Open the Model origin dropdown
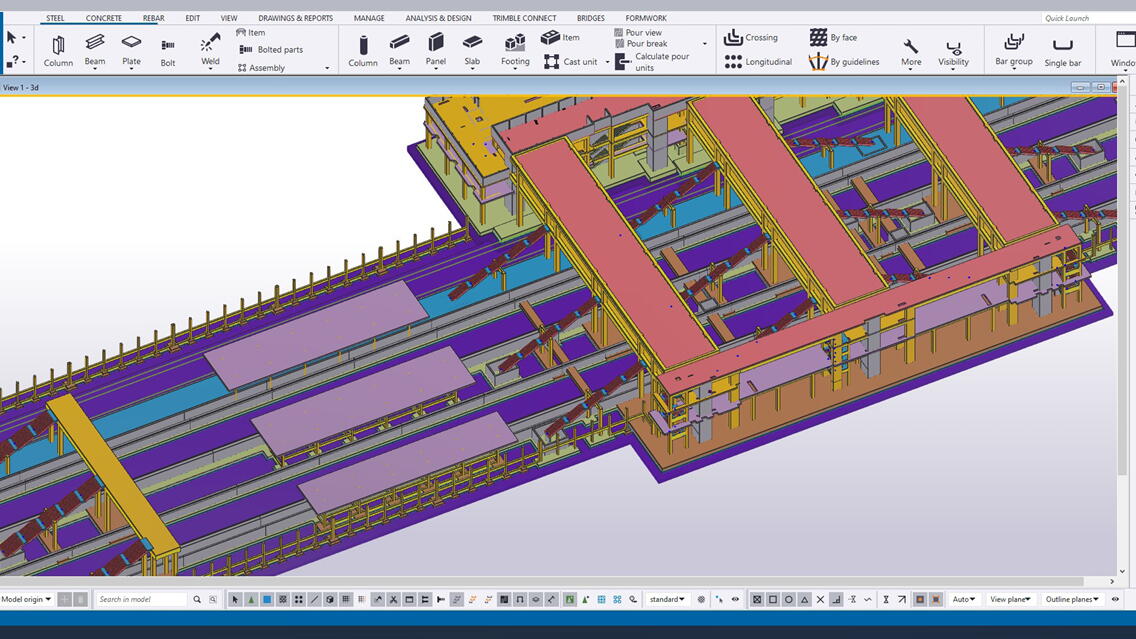1136x639 pixels. pos(26,599)
